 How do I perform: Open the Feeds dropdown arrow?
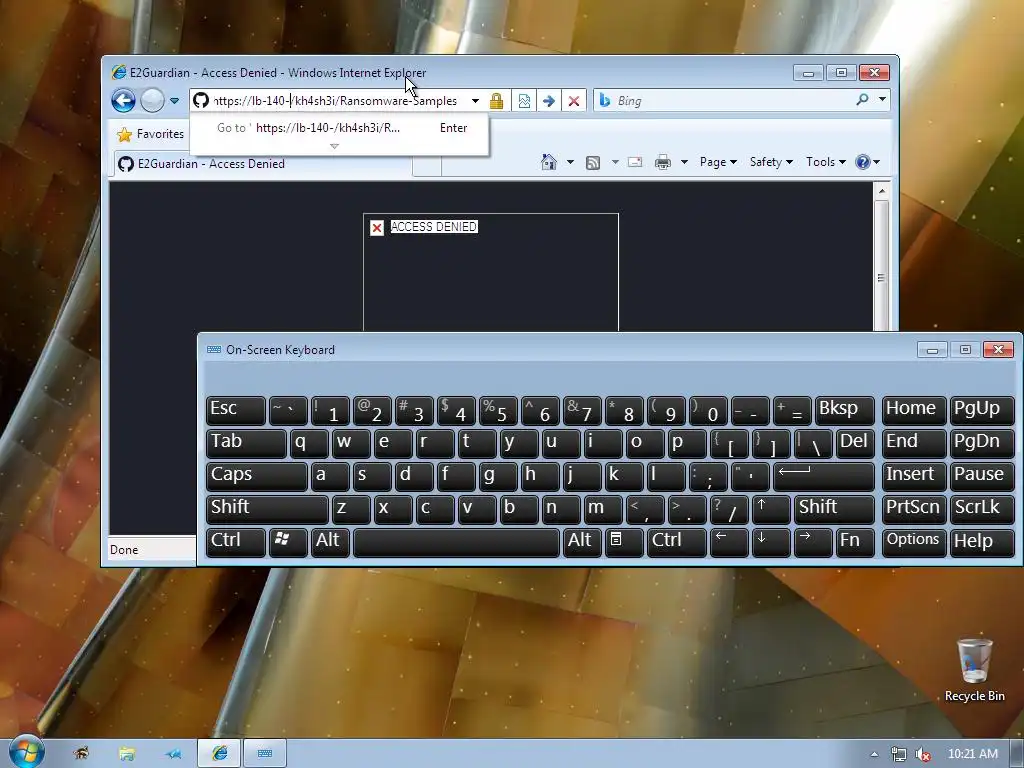615,162
